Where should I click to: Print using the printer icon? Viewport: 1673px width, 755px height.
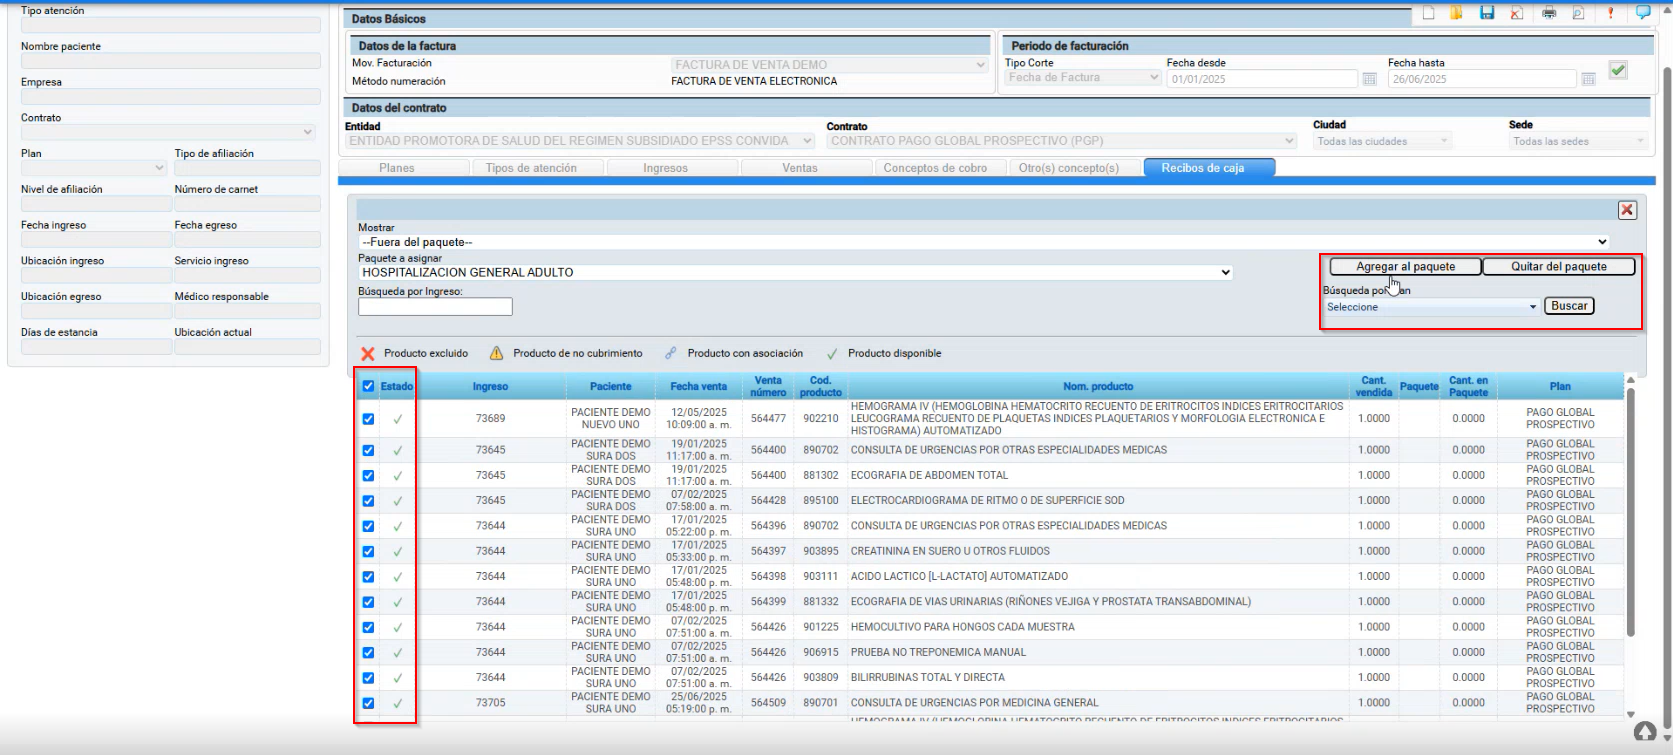[1549, 13]
